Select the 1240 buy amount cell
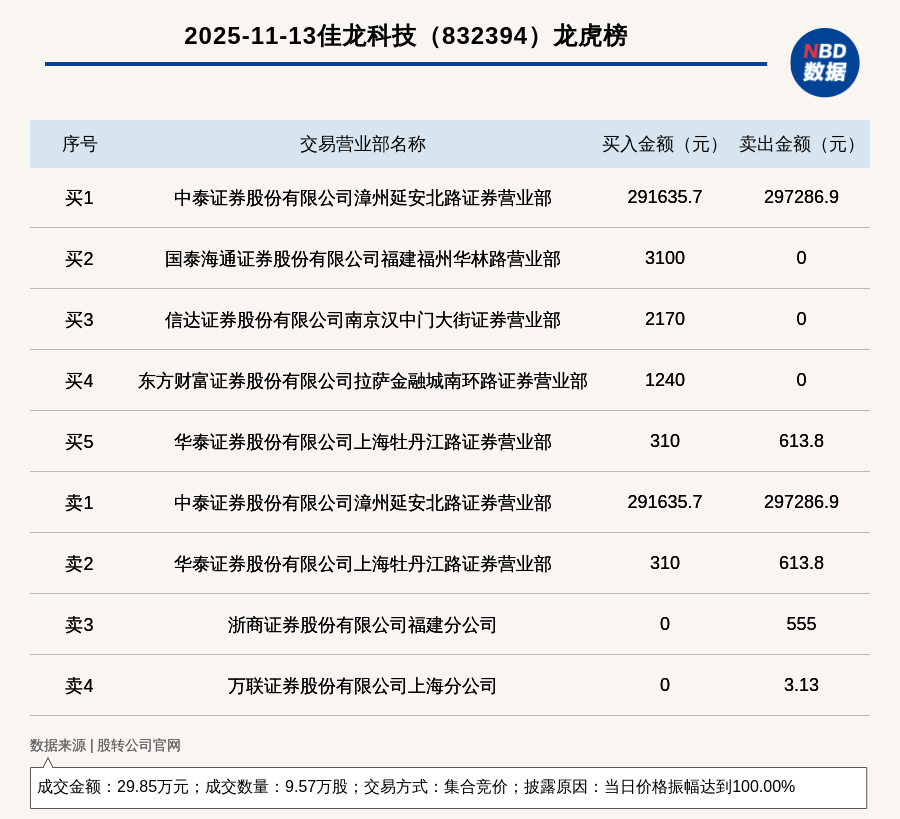Screen dimensions: 900x819 (x=664, y=380)
